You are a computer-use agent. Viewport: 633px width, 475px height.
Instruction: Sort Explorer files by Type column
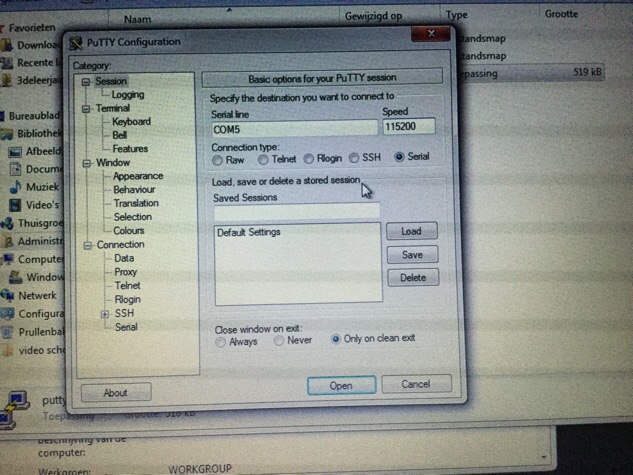coord(457,15)
